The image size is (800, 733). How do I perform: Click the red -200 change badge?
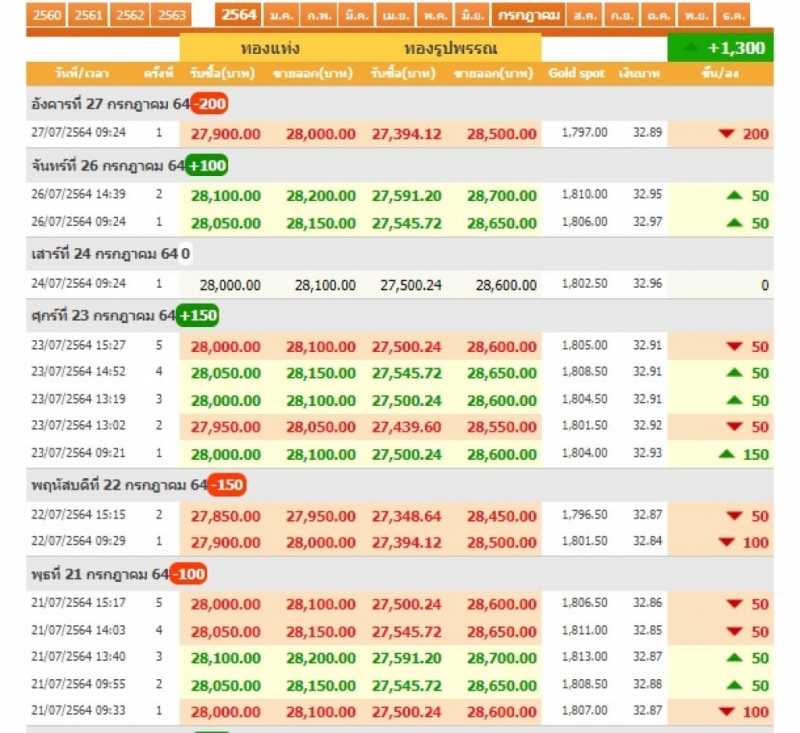pyautogui.click(x=211, y=104)
